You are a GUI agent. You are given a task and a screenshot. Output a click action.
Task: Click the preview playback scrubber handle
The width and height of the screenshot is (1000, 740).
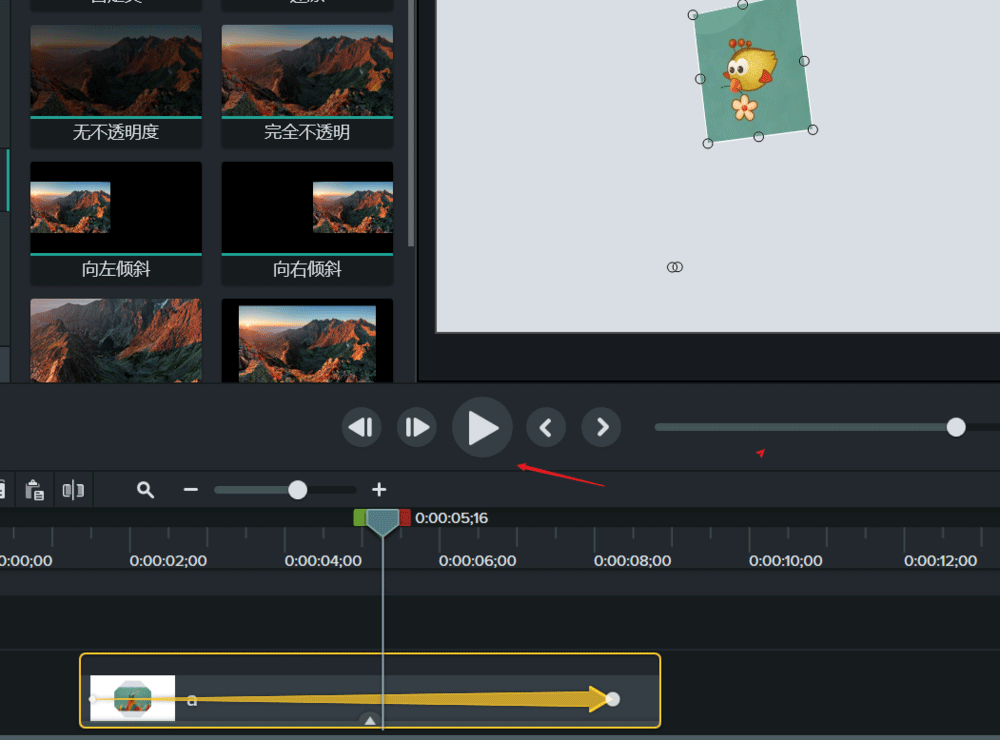pyautogui.click(x=956, y=427)
